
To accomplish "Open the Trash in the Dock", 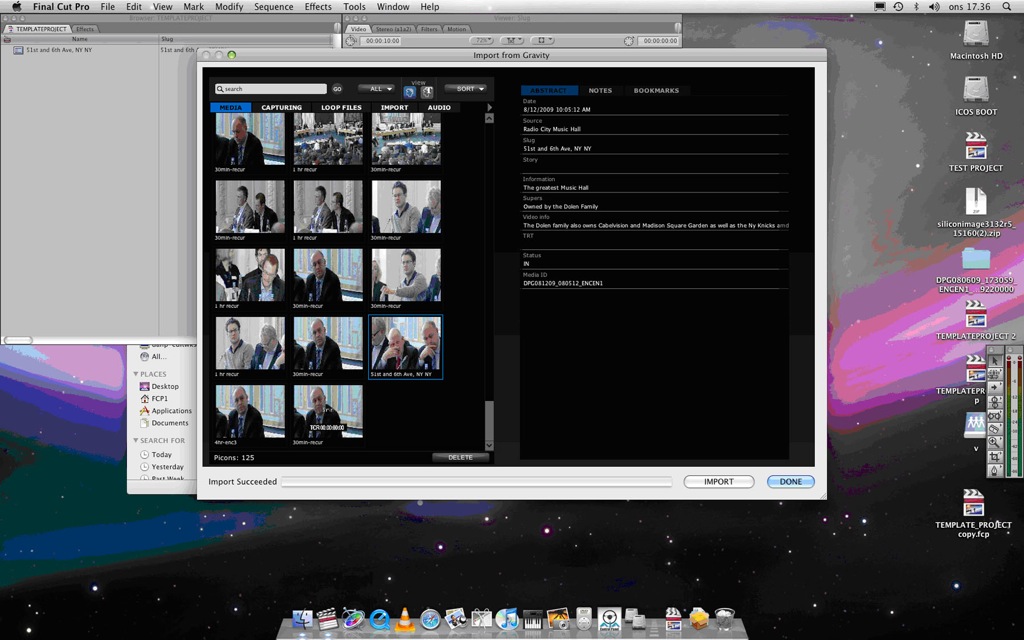I will [724, 618].
